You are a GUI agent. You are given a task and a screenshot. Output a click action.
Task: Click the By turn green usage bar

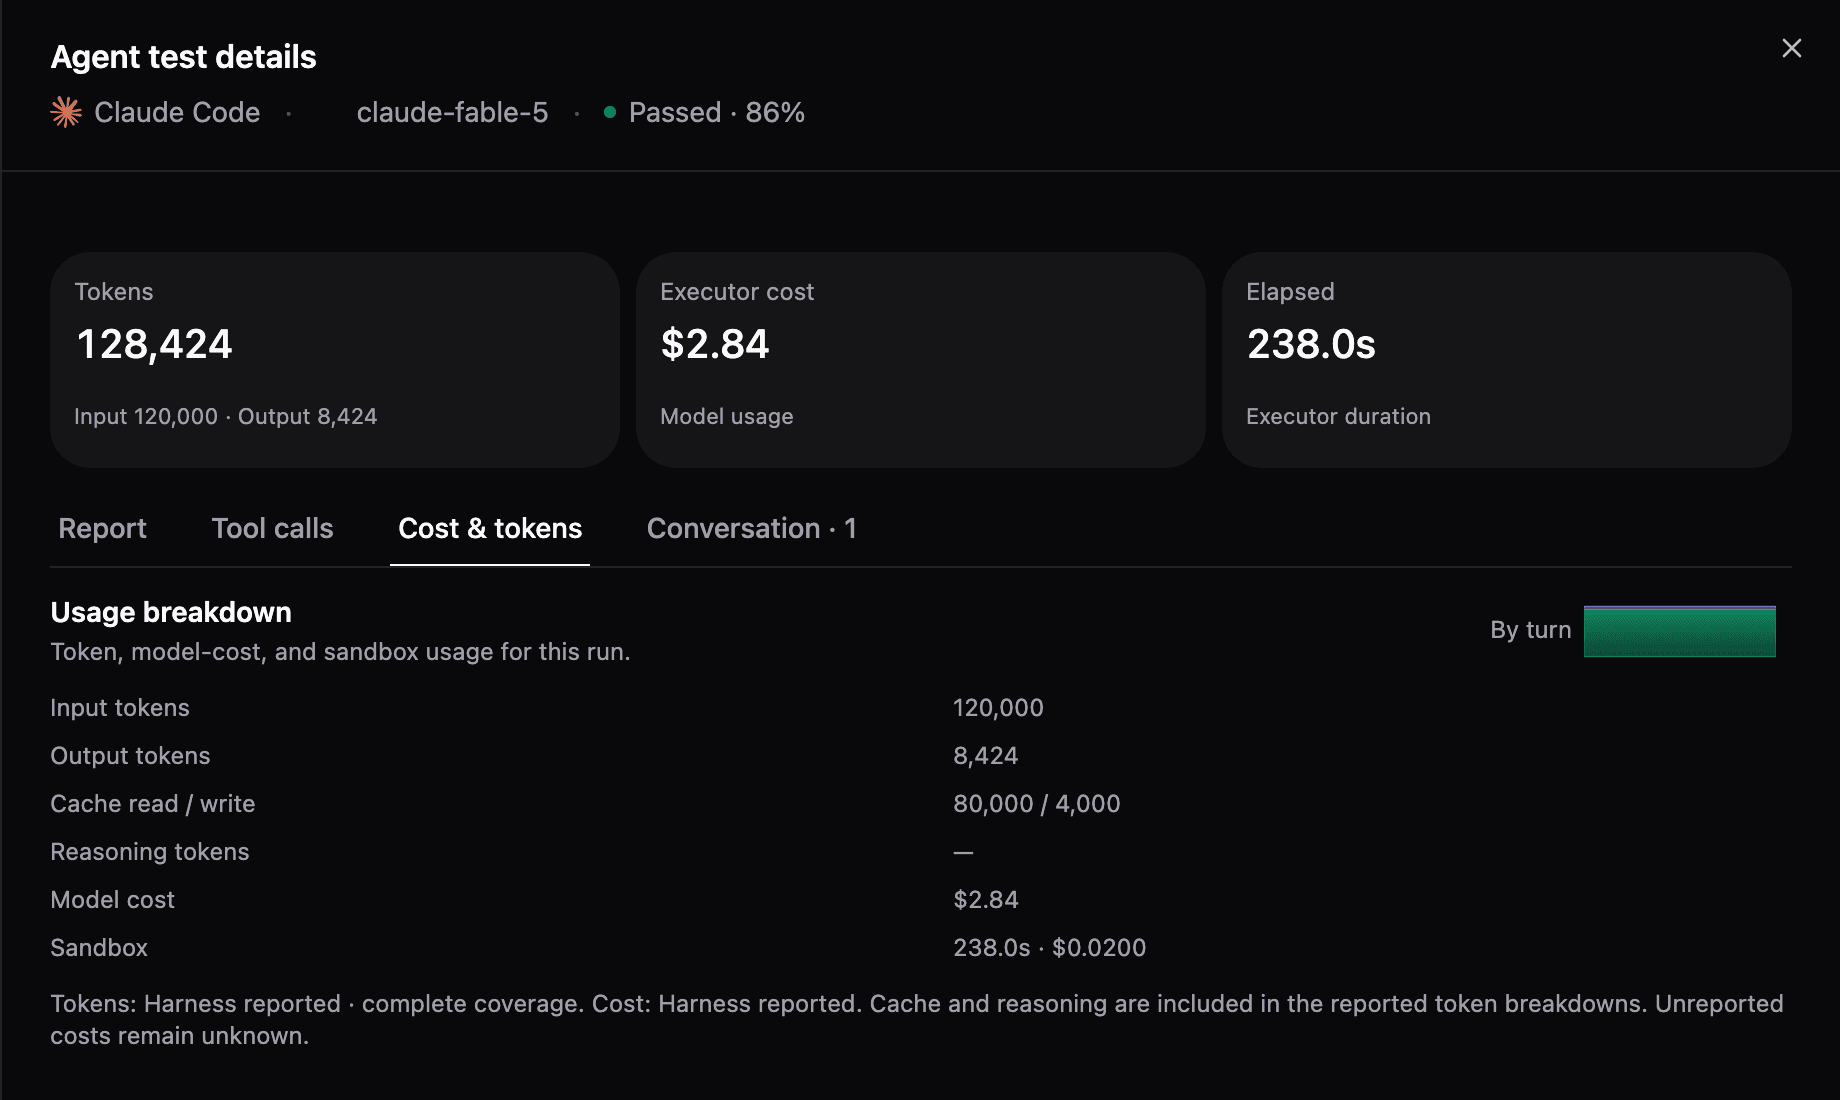tap(1679, 631)
